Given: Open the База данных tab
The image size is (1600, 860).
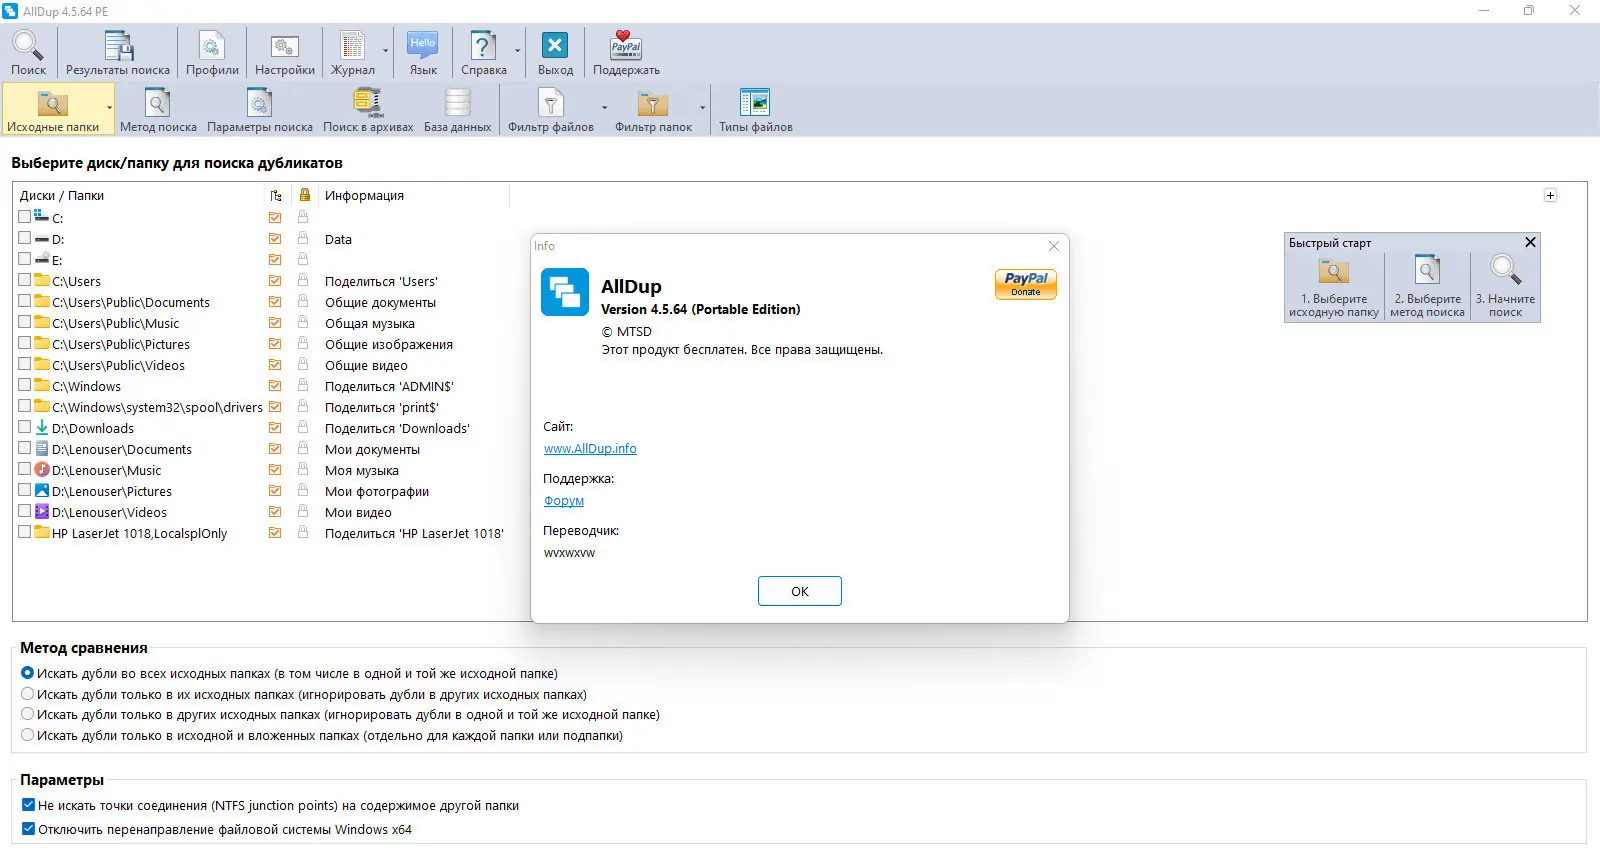Looking at the screenshot, I should click(457, 109).
